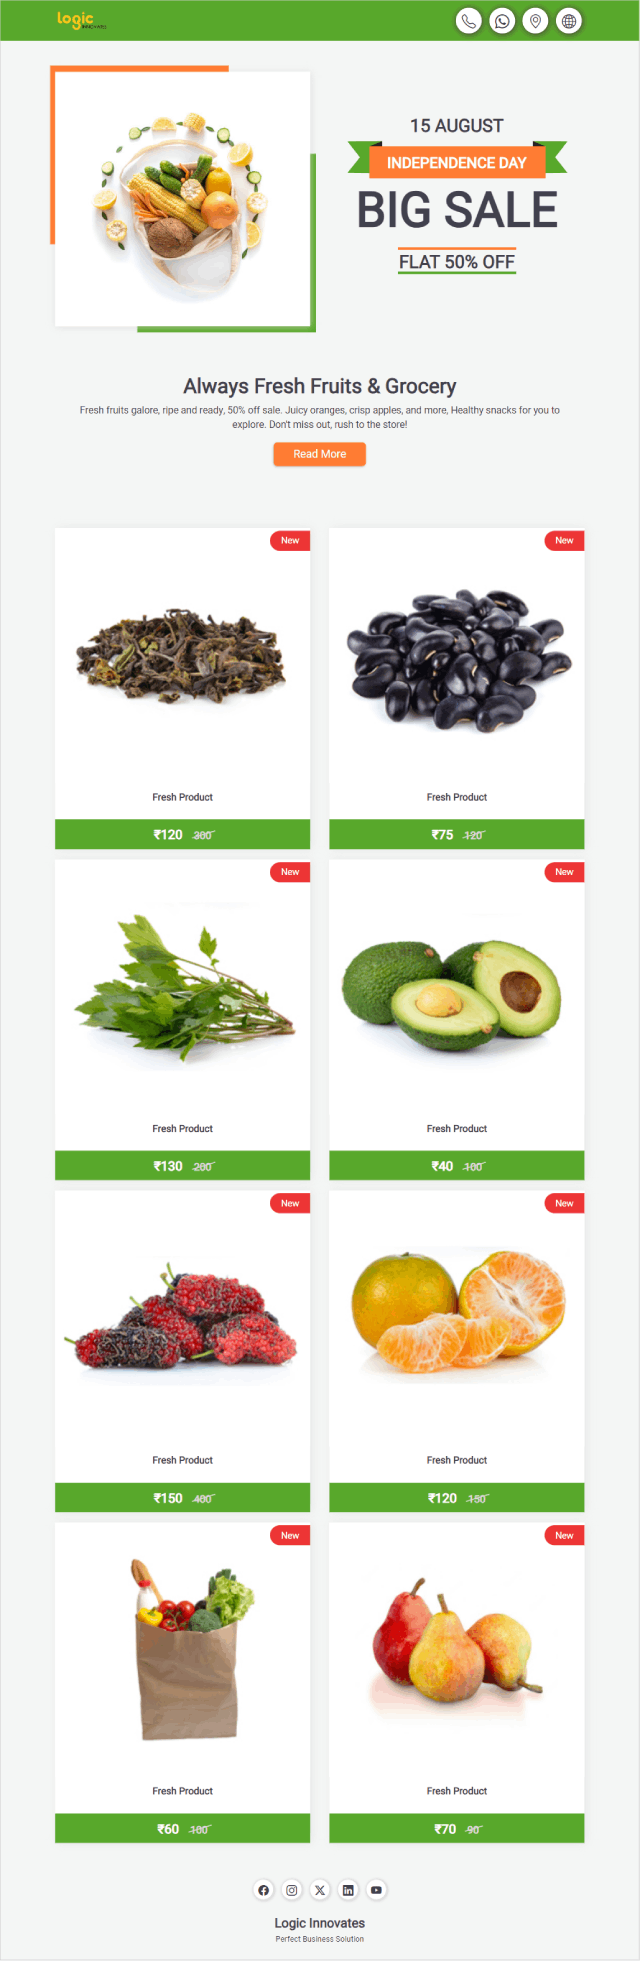This screenshot has height=1961, width=640.
Task: Click the Logic logo in header
Action: tap(80, 20)
